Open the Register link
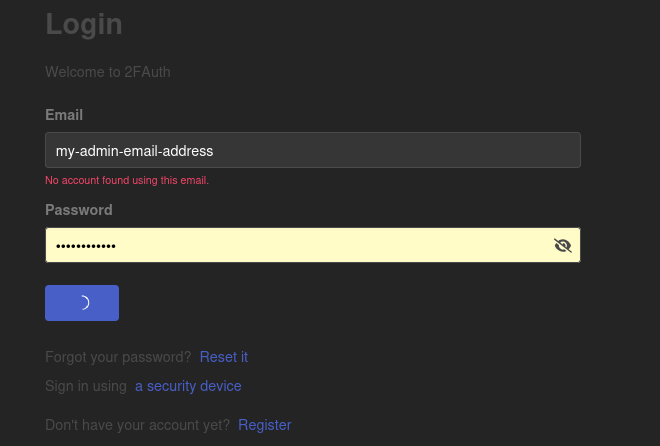 pyautogui.click(x=265, y=425)
